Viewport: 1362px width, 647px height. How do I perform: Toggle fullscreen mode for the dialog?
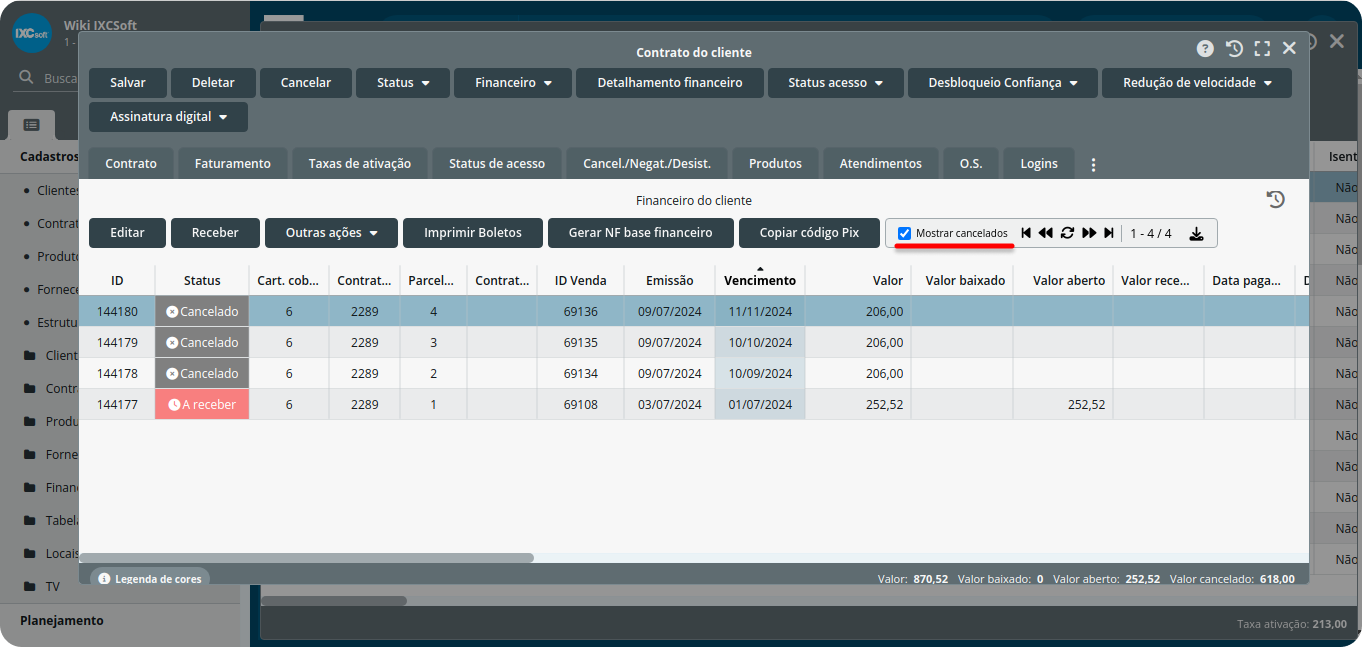coord(1262,48)
